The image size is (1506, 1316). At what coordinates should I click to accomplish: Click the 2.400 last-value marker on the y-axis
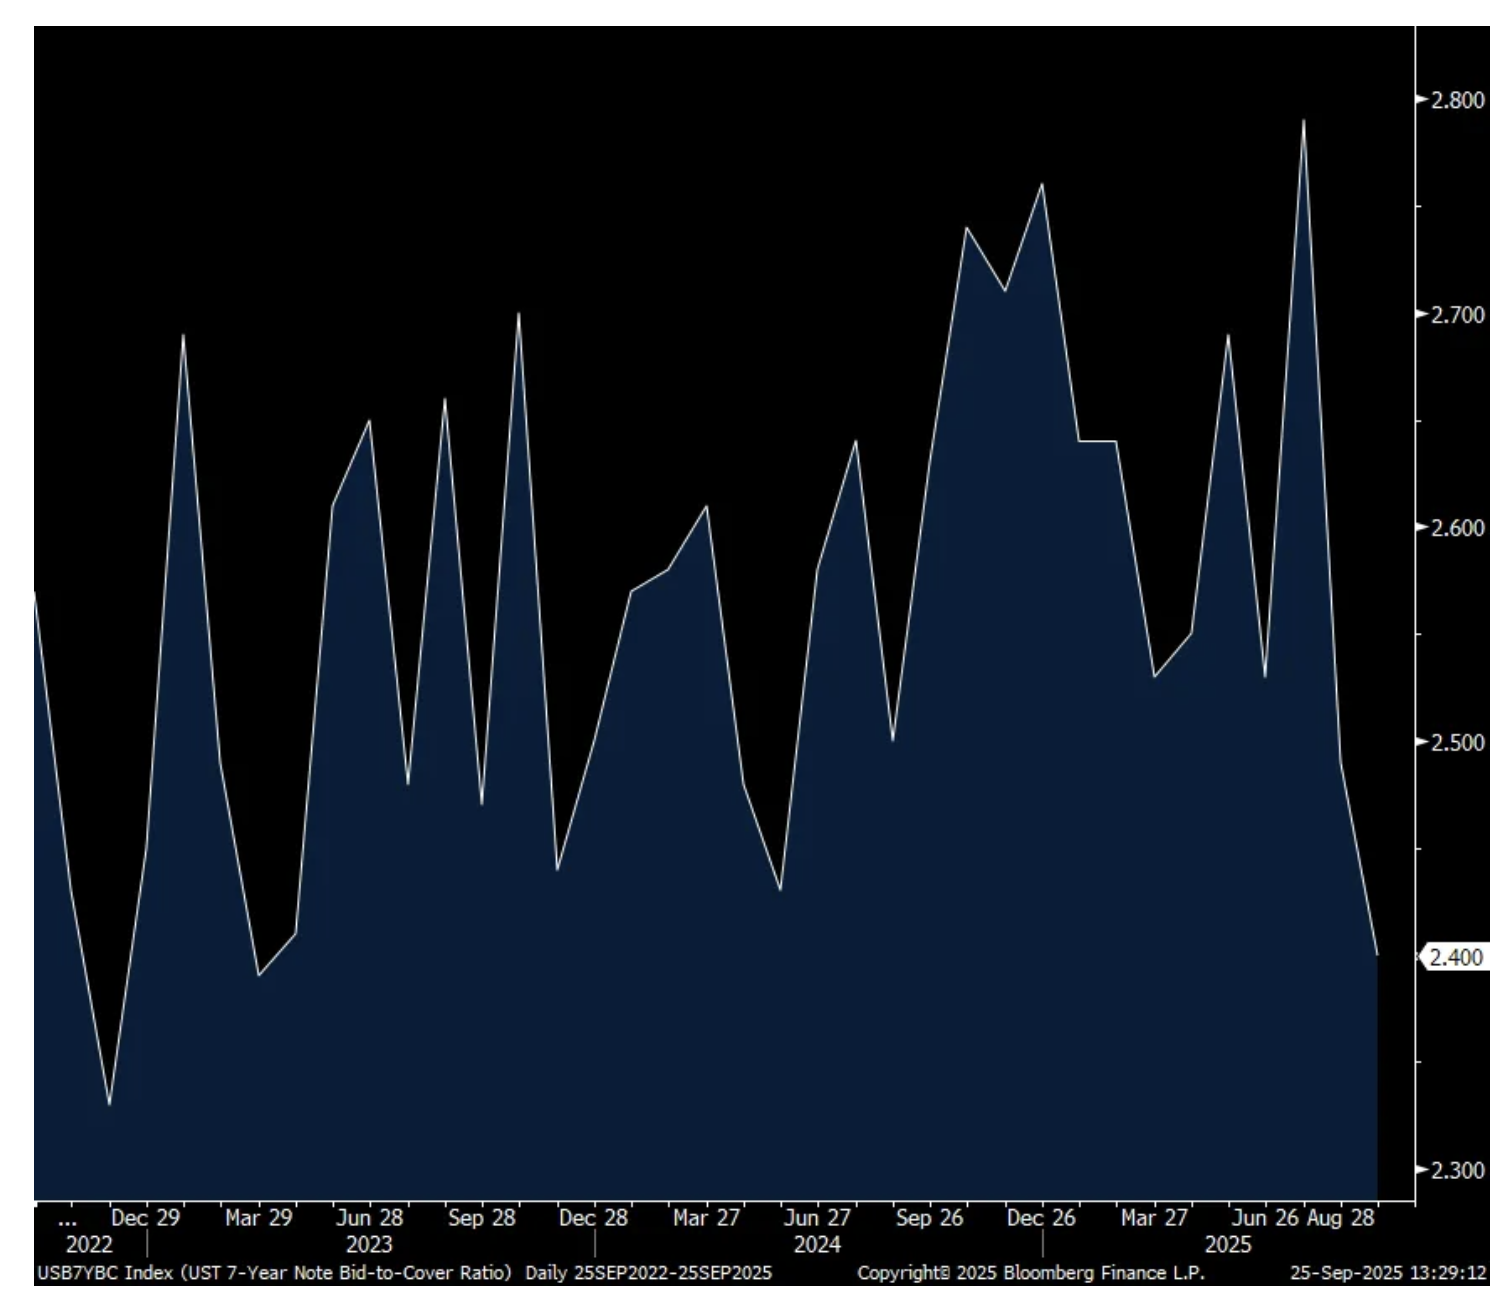(1455, 957)
